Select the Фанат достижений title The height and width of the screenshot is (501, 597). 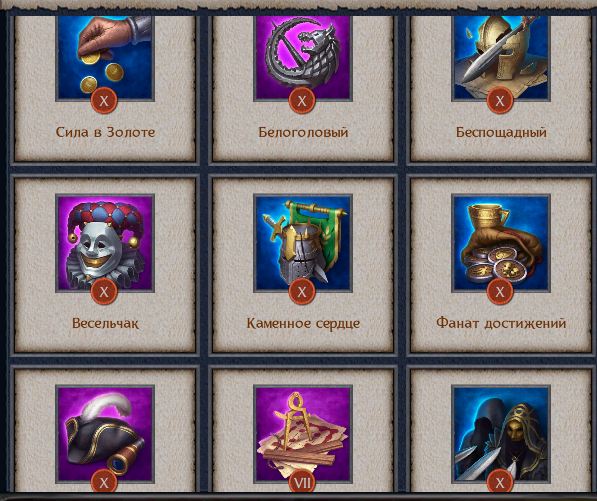(501, 323)
